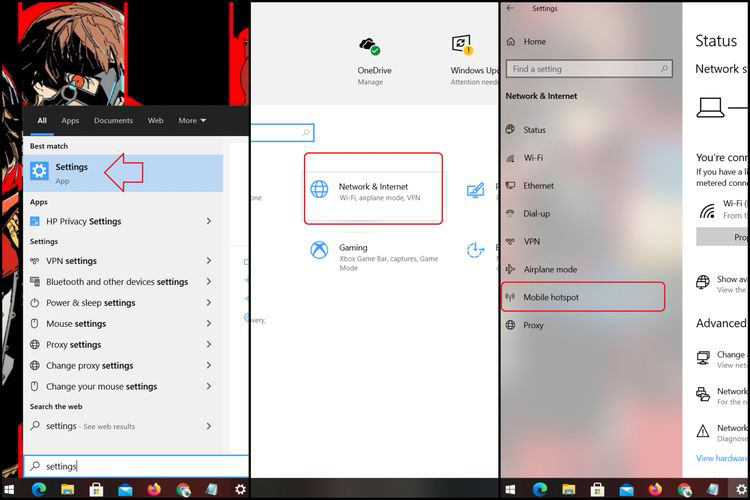Viewport: 750px width, 500px height.
Task: Click the Network & Internet globe icon
Action: tap(320, 189)
